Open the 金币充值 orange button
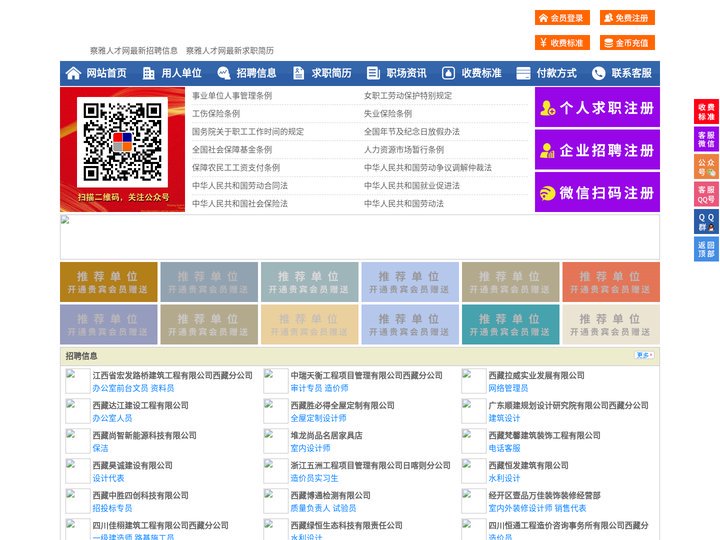 tap(627, 43)
